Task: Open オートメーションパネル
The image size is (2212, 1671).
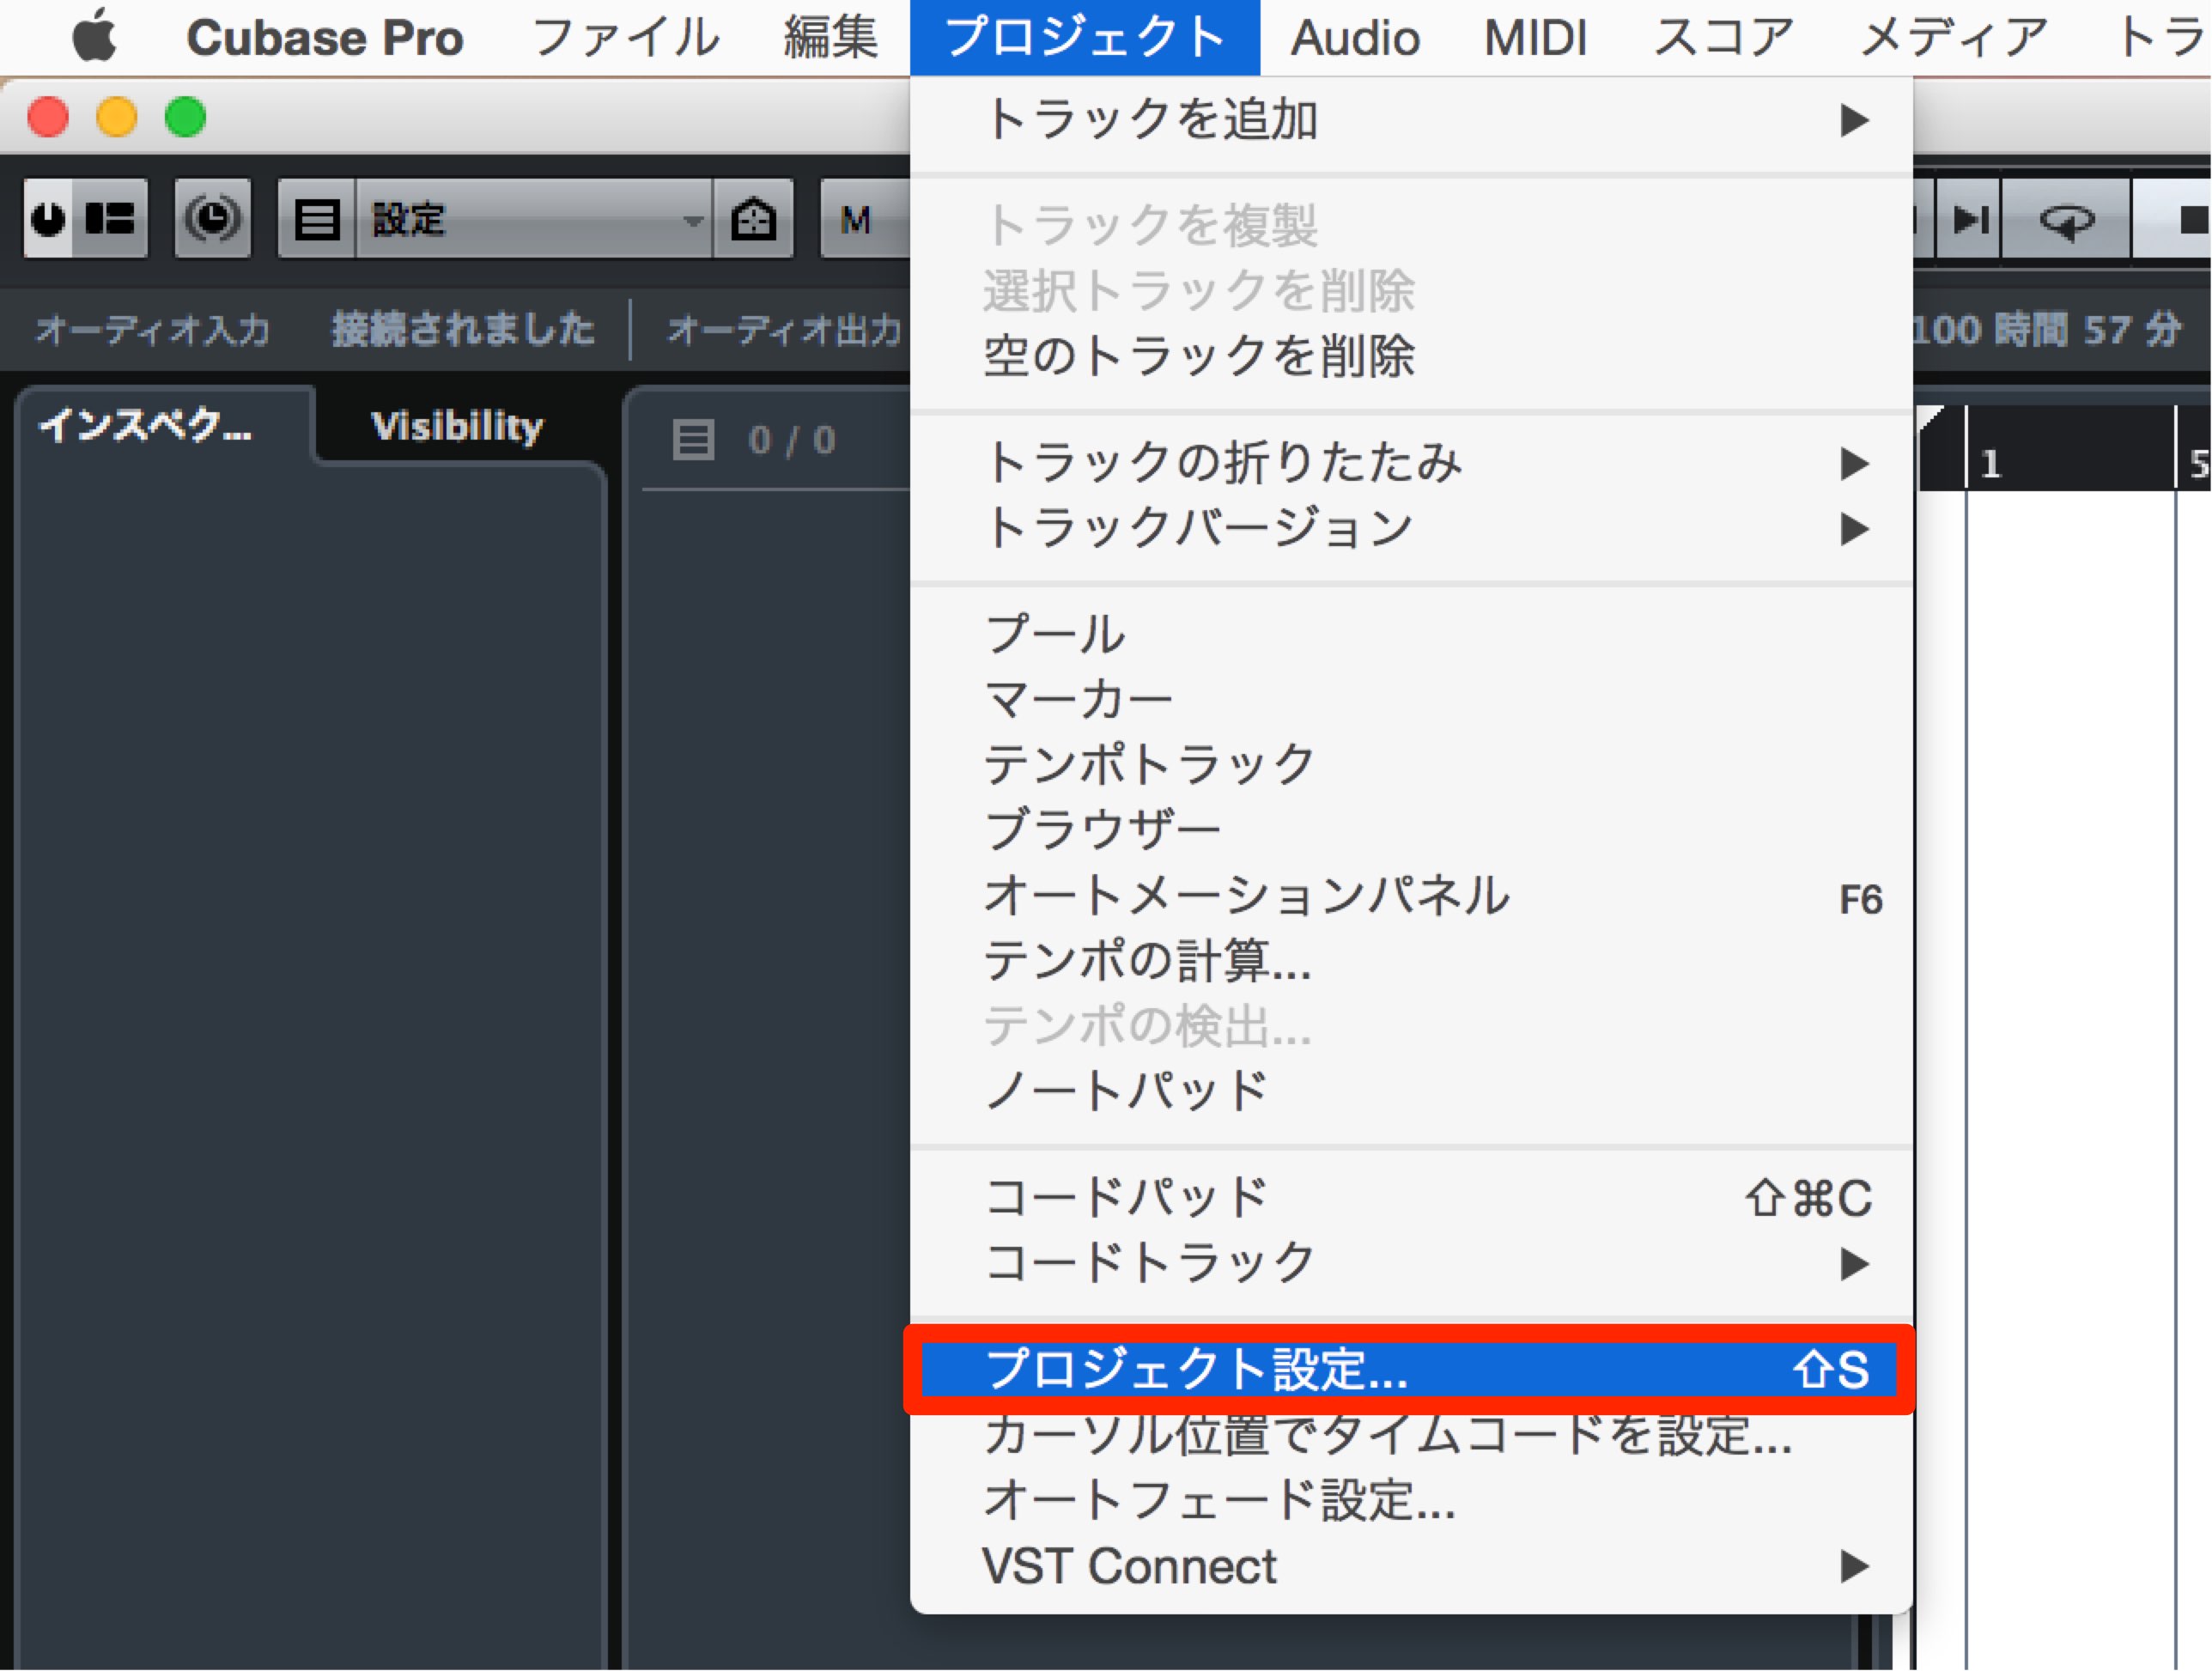Action: (x=1411, y=896)
